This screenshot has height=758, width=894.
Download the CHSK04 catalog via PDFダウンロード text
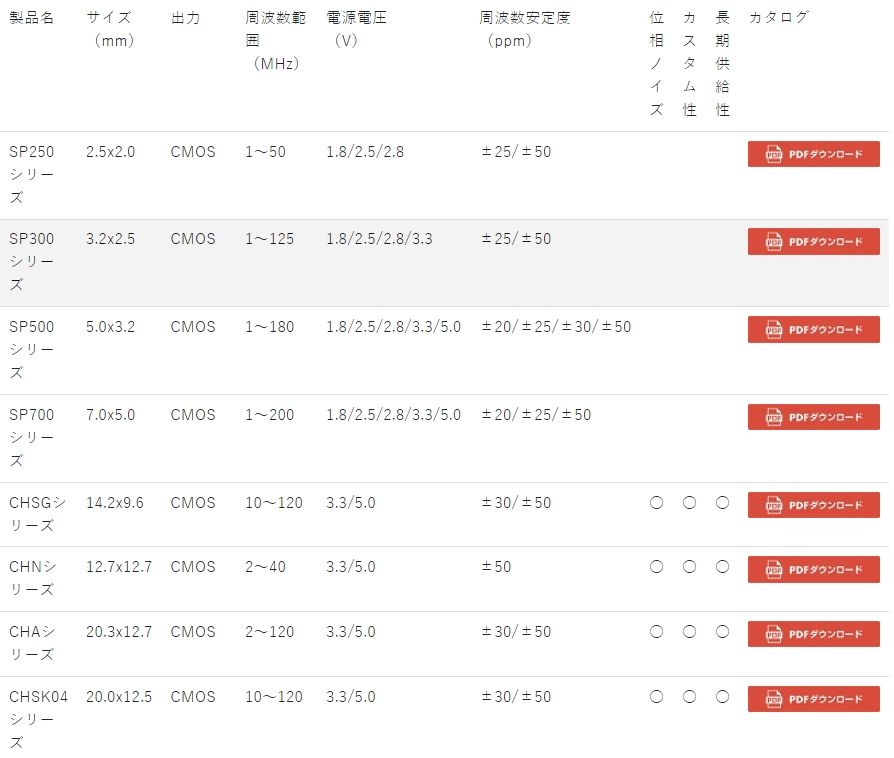coord(825,699)
